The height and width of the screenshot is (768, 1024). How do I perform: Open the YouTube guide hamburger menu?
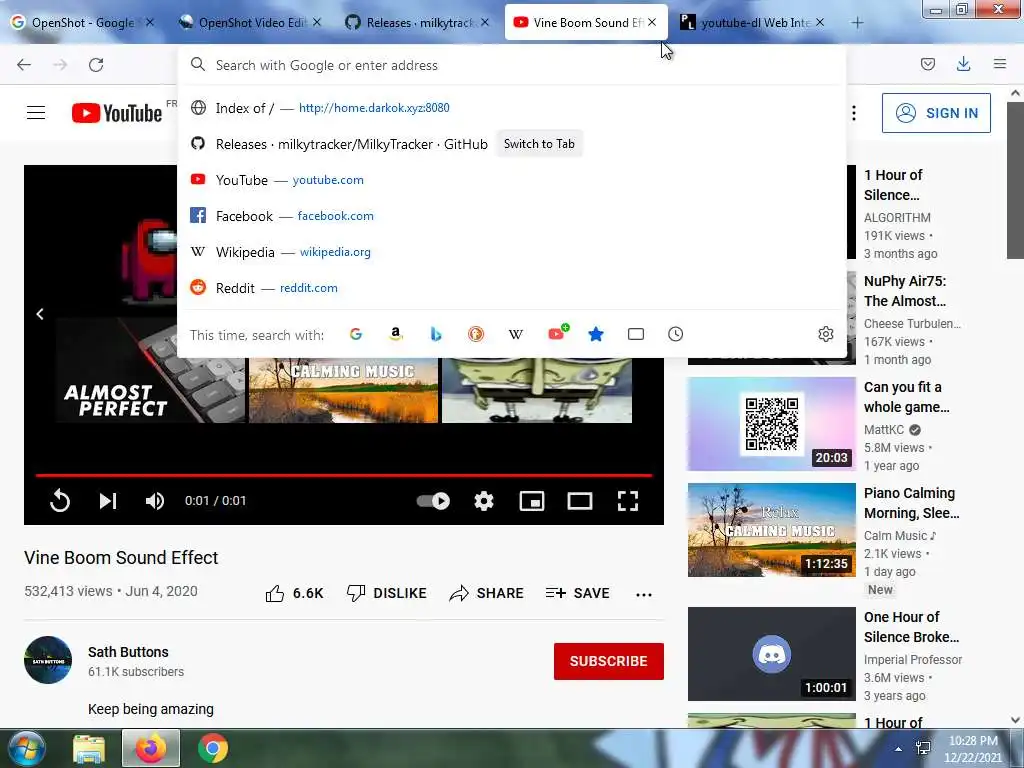(x=36, y=113)
